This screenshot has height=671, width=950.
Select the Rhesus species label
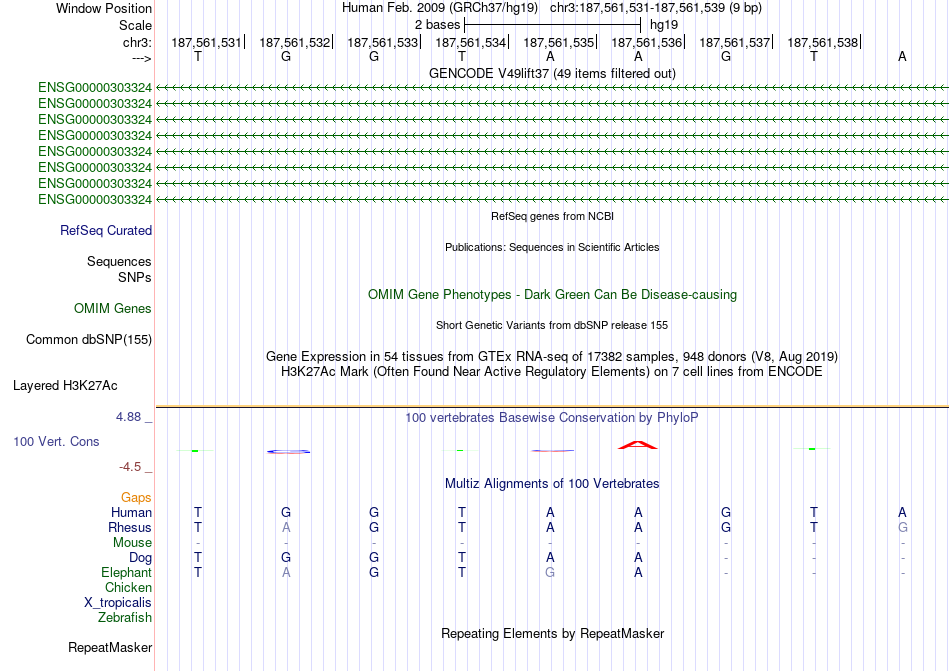(130, 527)
